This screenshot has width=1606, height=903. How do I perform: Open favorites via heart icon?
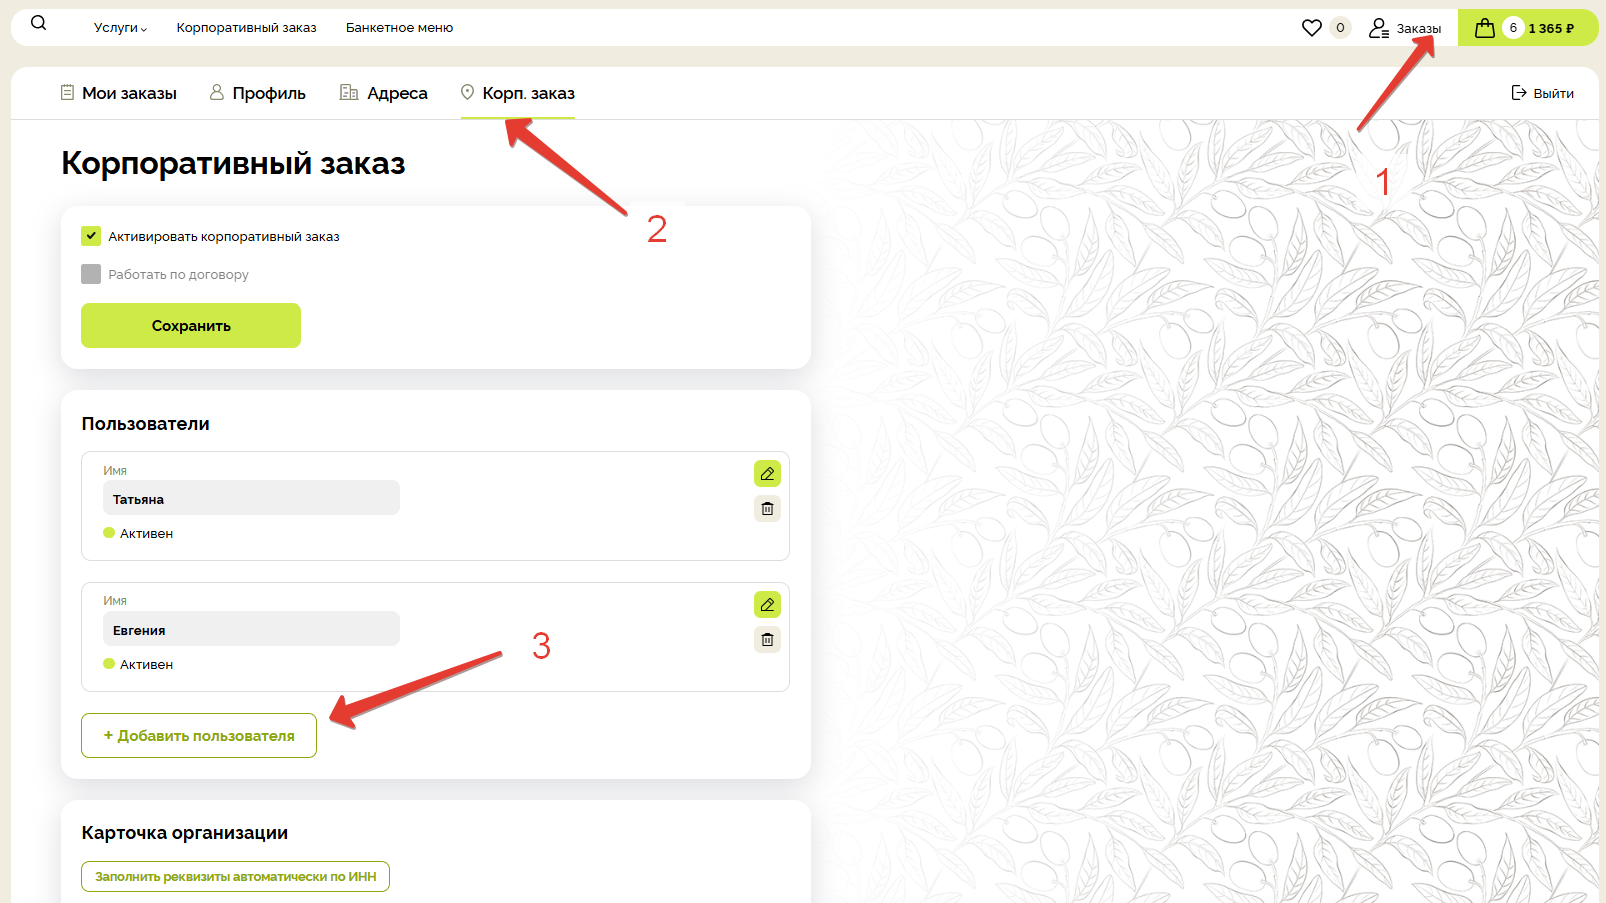click(x=1311, y=28)
